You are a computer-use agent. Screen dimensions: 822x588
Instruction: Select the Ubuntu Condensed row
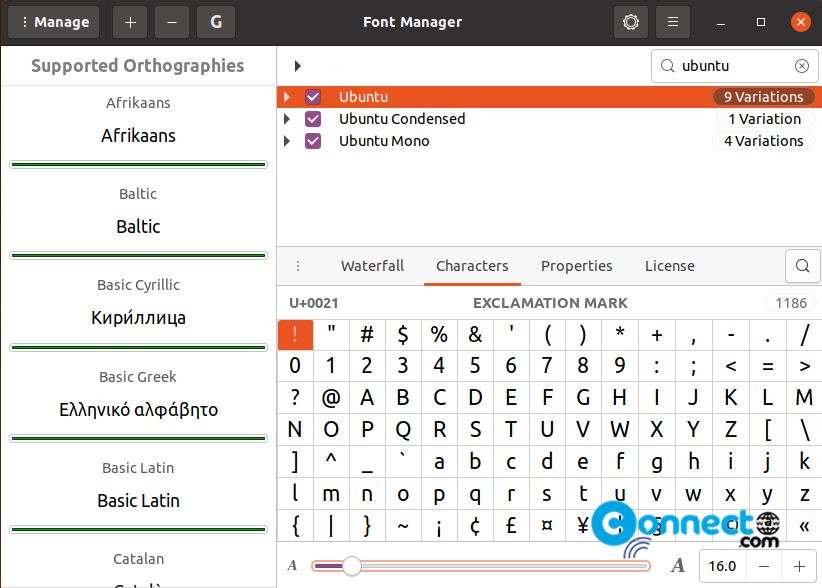pos(549,119)
